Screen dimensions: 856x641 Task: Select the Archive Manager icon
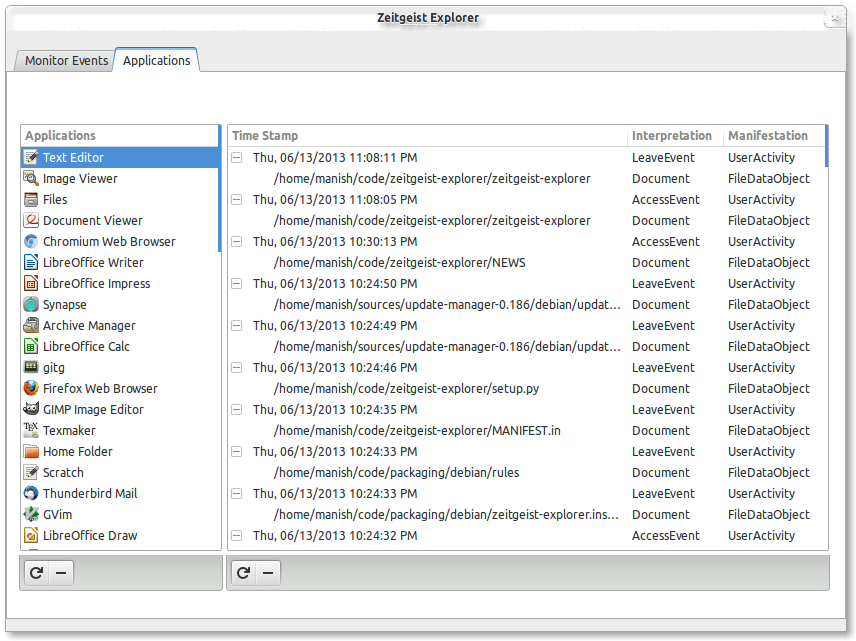(32, 325)
